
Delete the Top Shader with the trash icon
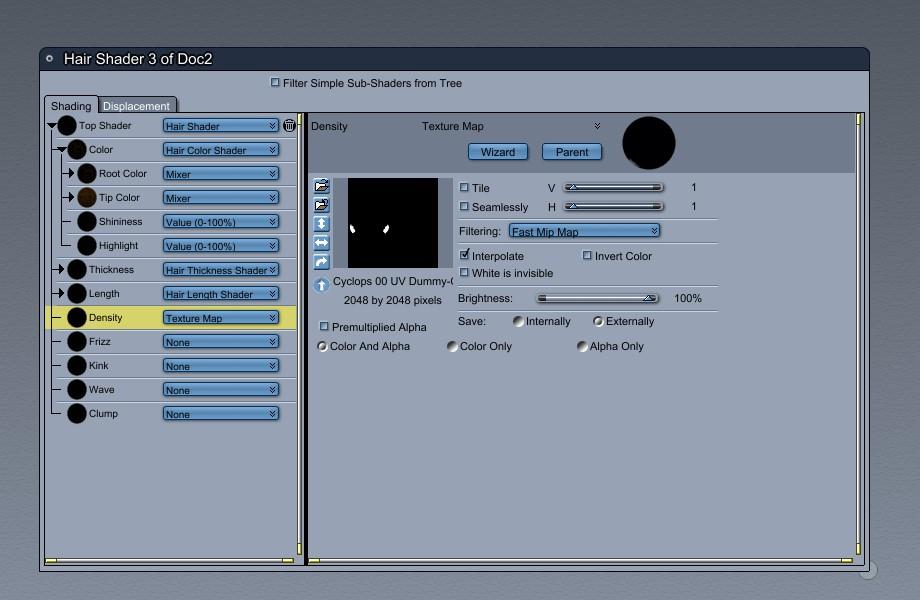click(289, 125)
